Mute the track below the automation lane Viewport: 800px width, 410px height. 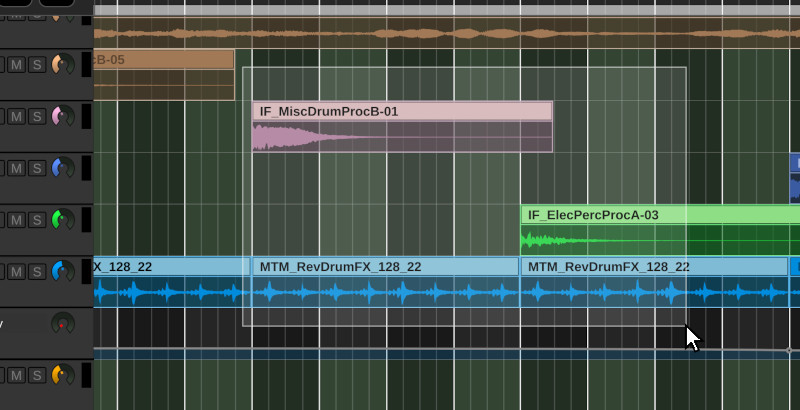click(x=17, y=376)
